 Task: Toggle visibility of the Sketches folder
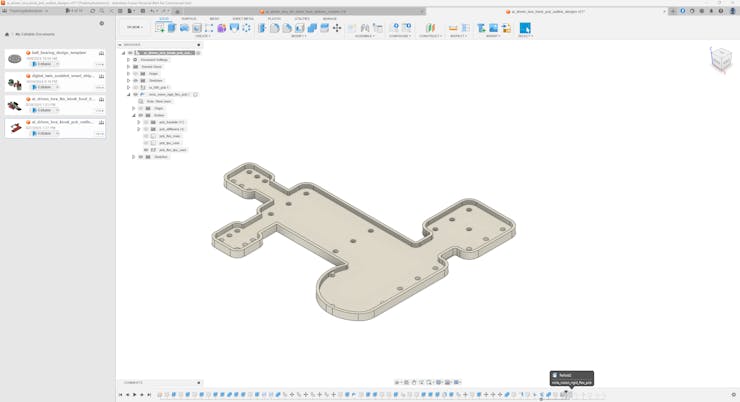[x=136, y=80]
